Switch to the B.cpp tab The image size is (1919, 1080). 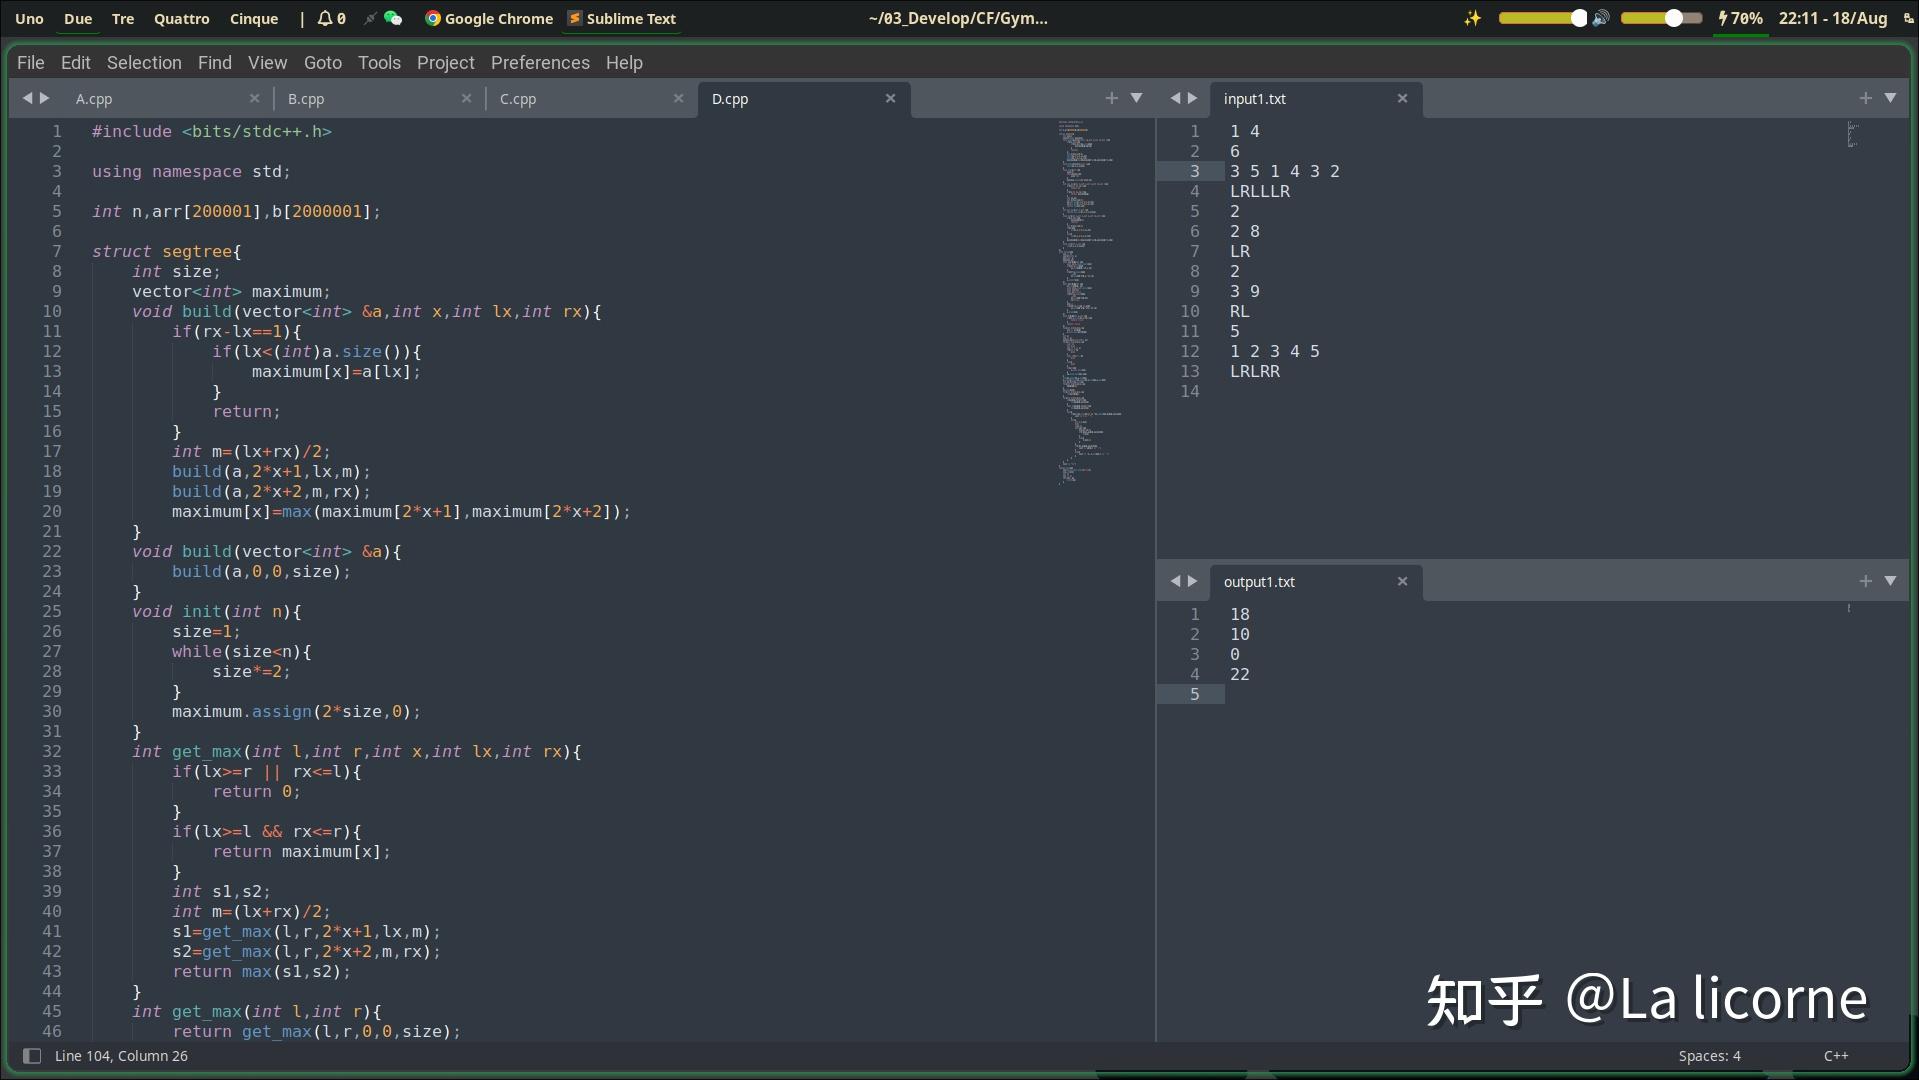(306, 99)
